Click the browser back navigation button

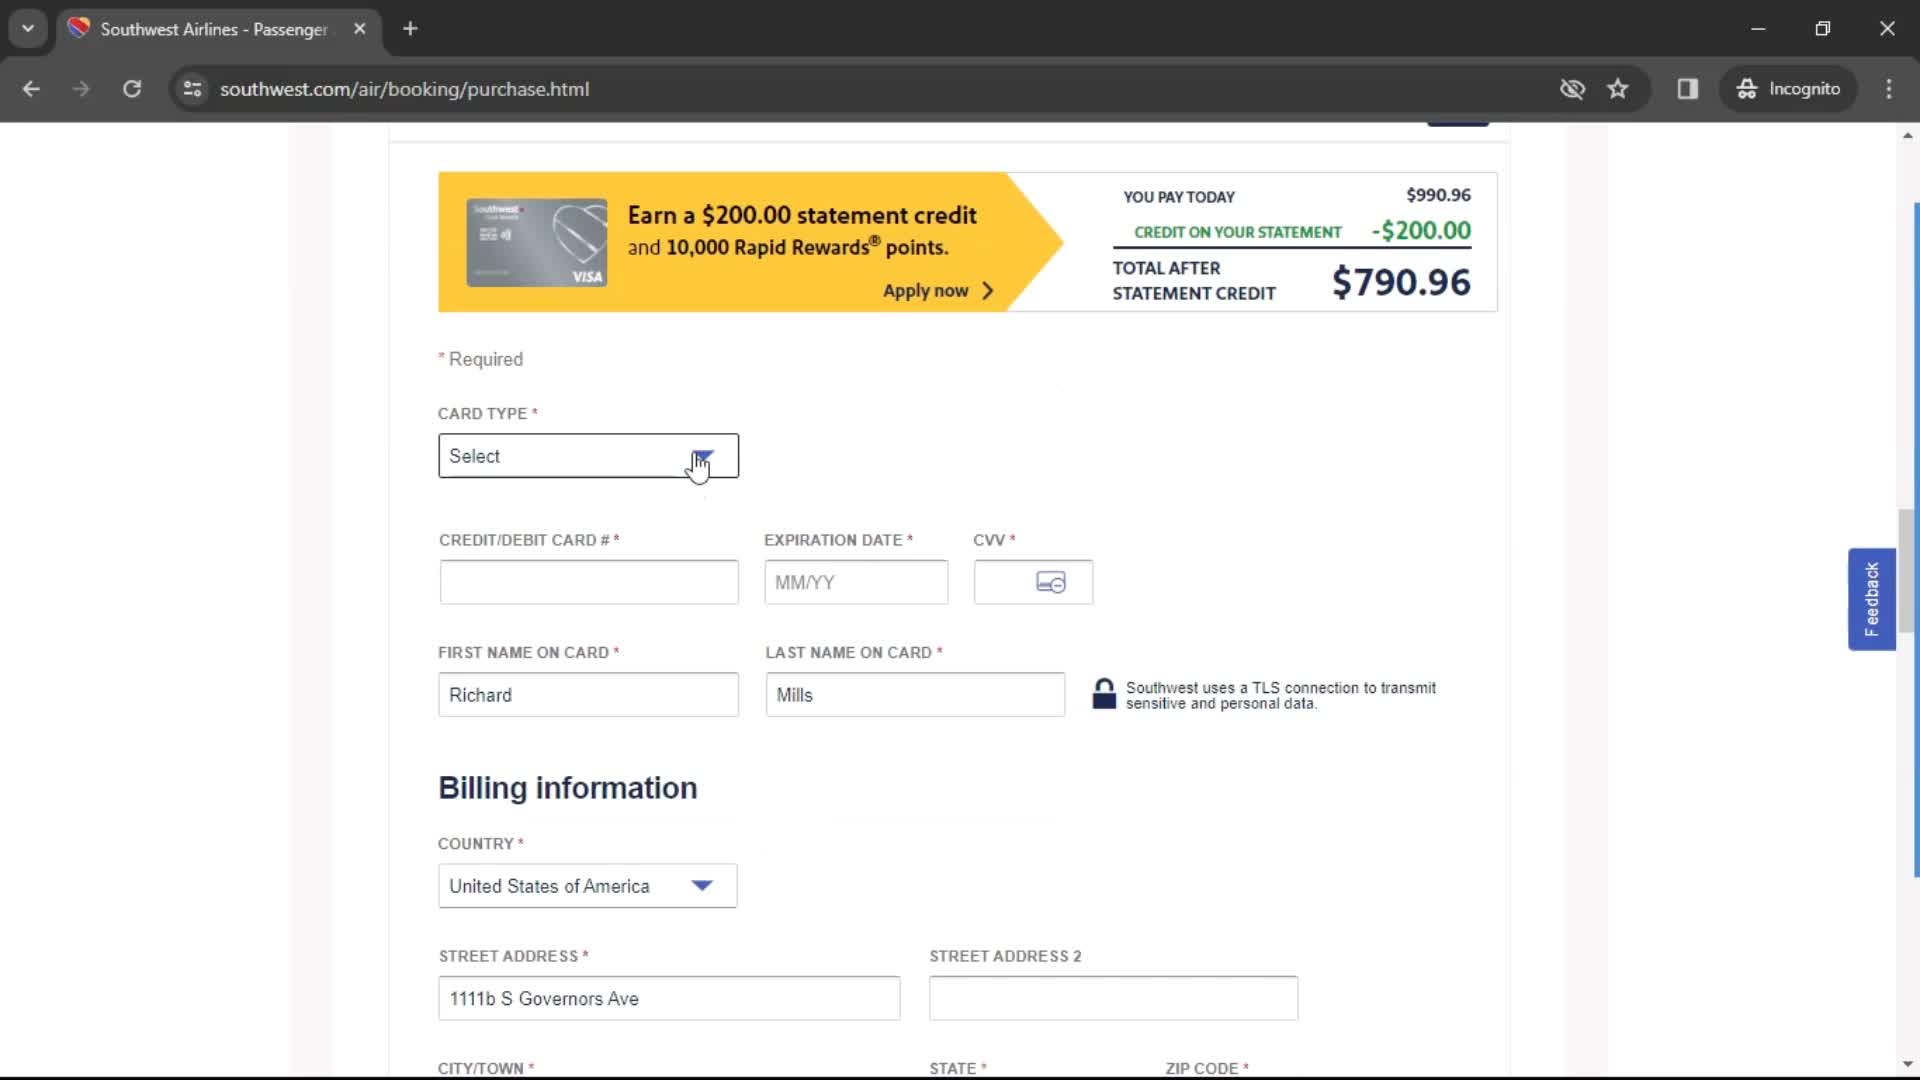tap(32, 88)
